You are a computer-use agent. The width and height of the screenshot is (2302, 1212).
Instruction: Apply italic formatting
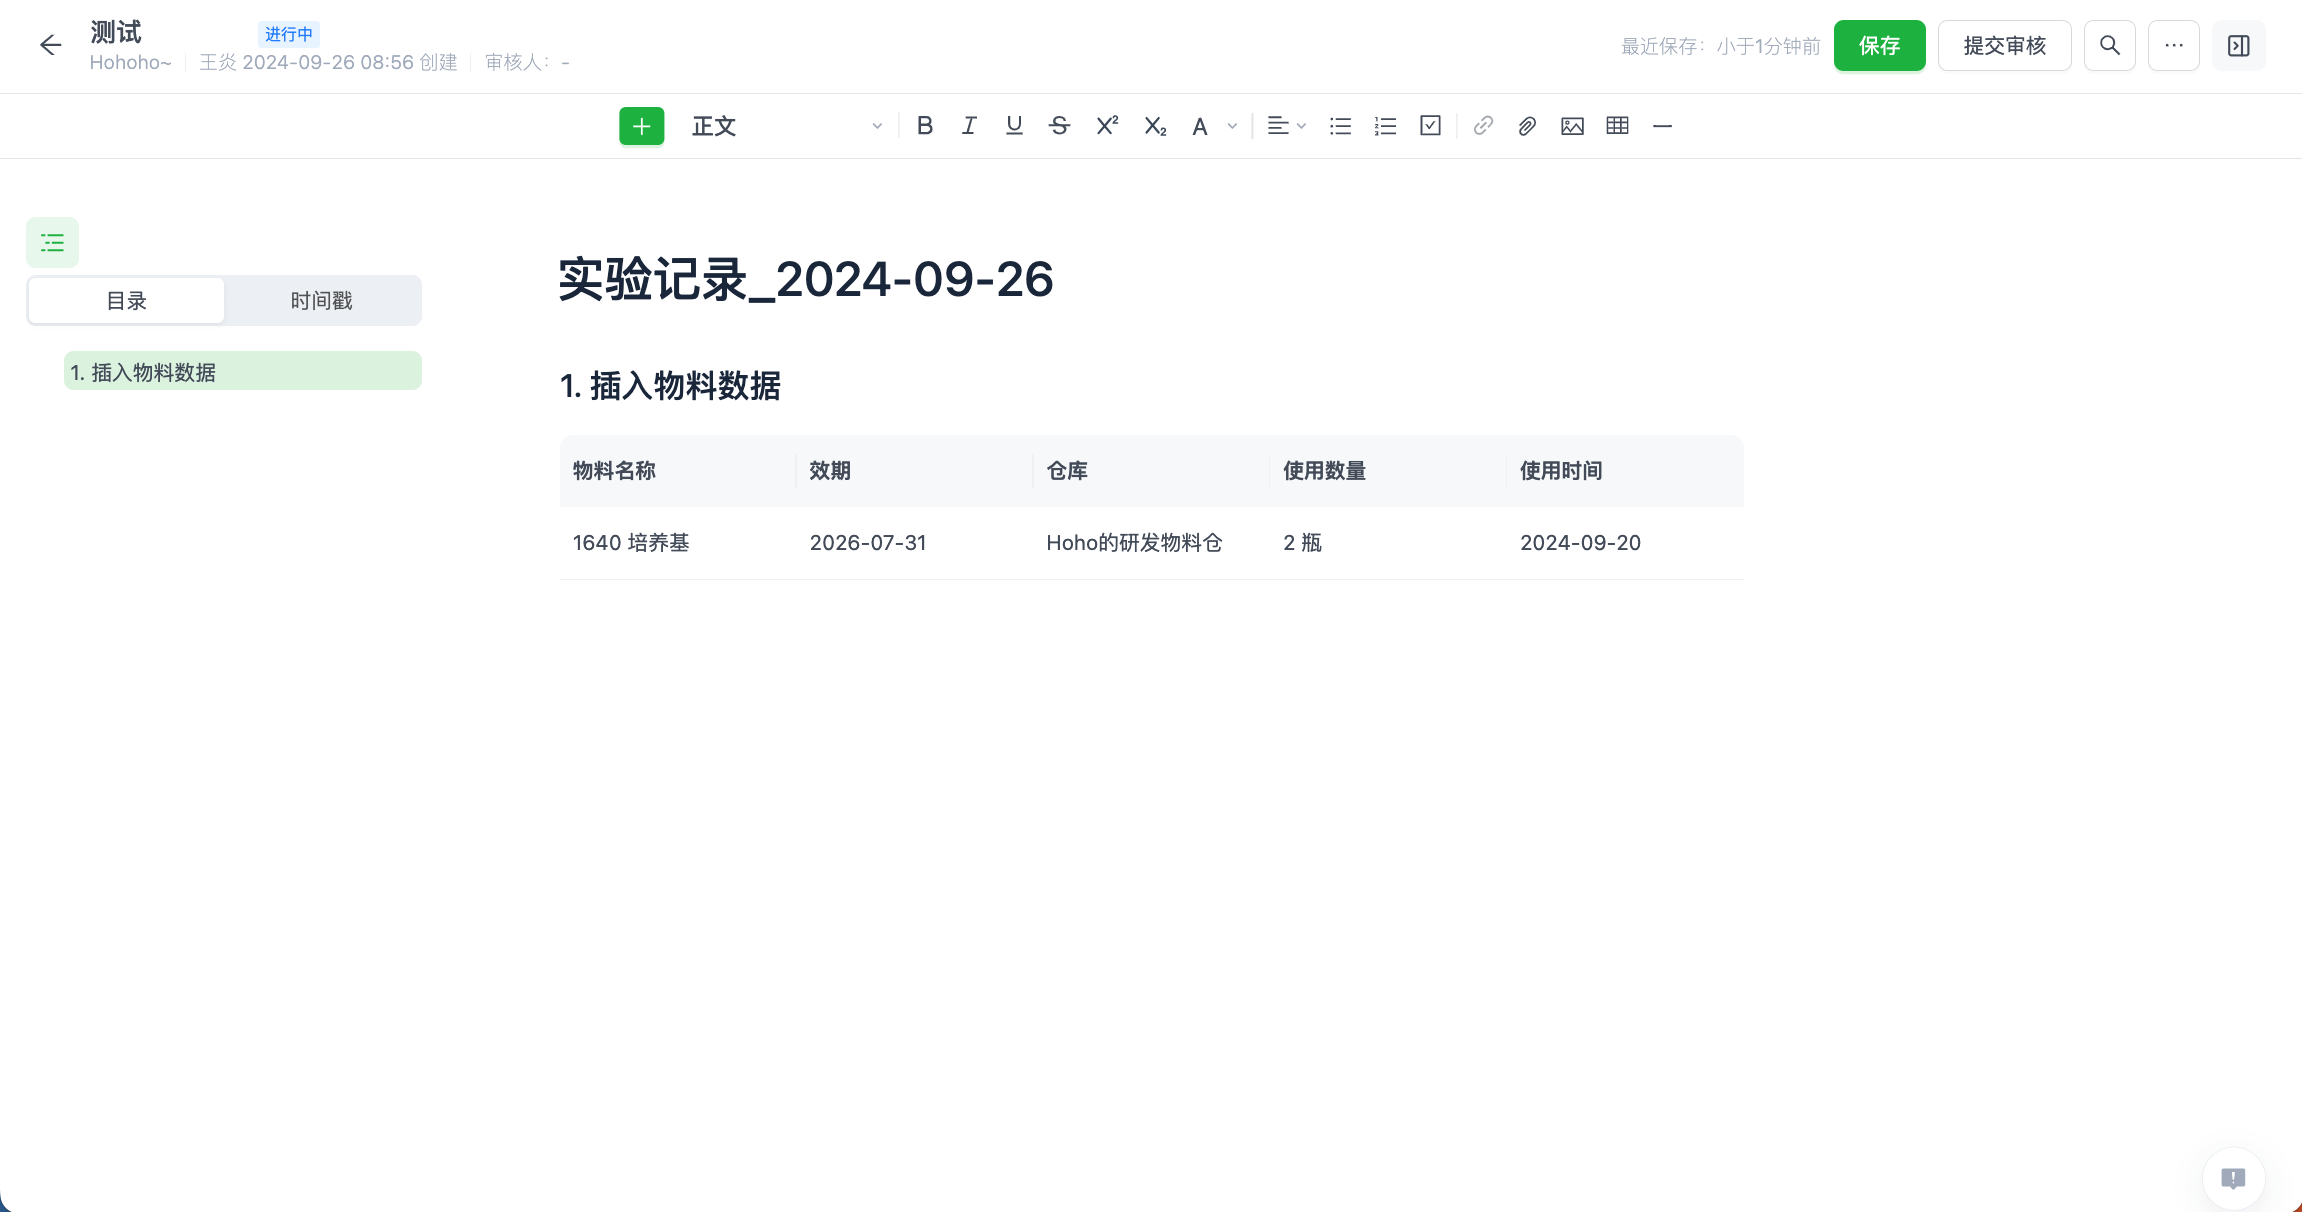point(968,126)
